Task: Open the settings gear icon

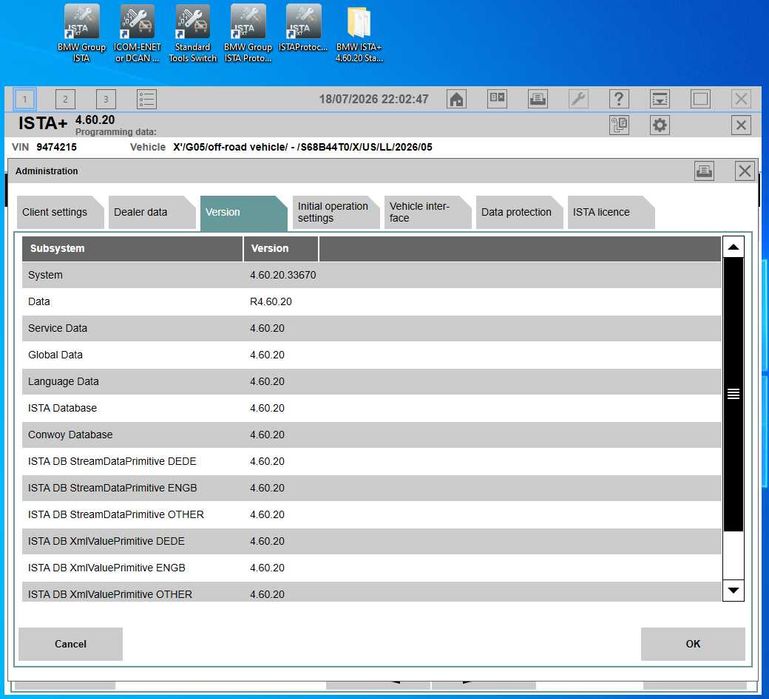Action: pyautogui.click(x=660, y=126)
